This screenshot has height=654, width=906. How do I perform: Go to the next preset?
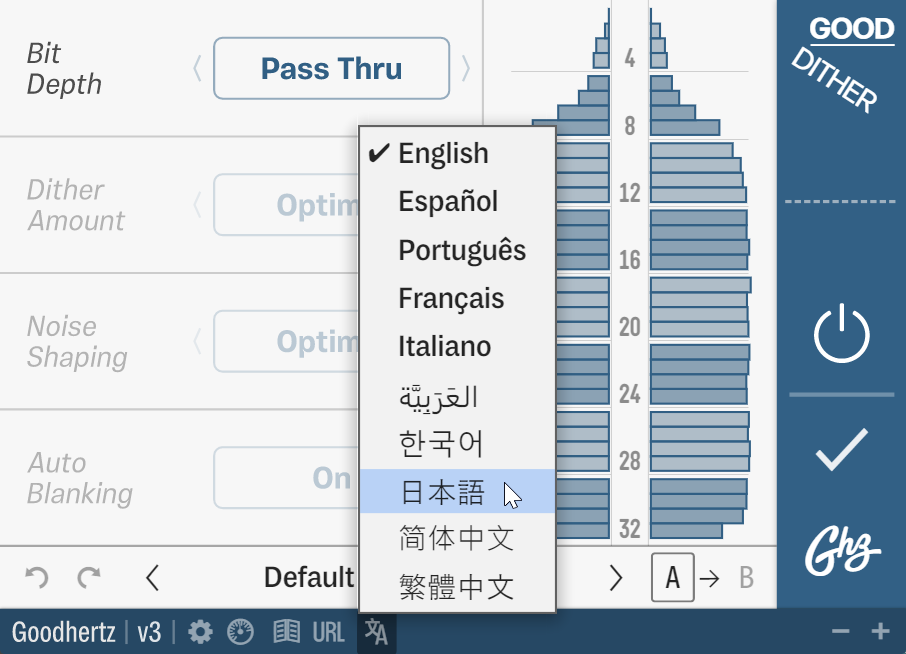[616, 578]
